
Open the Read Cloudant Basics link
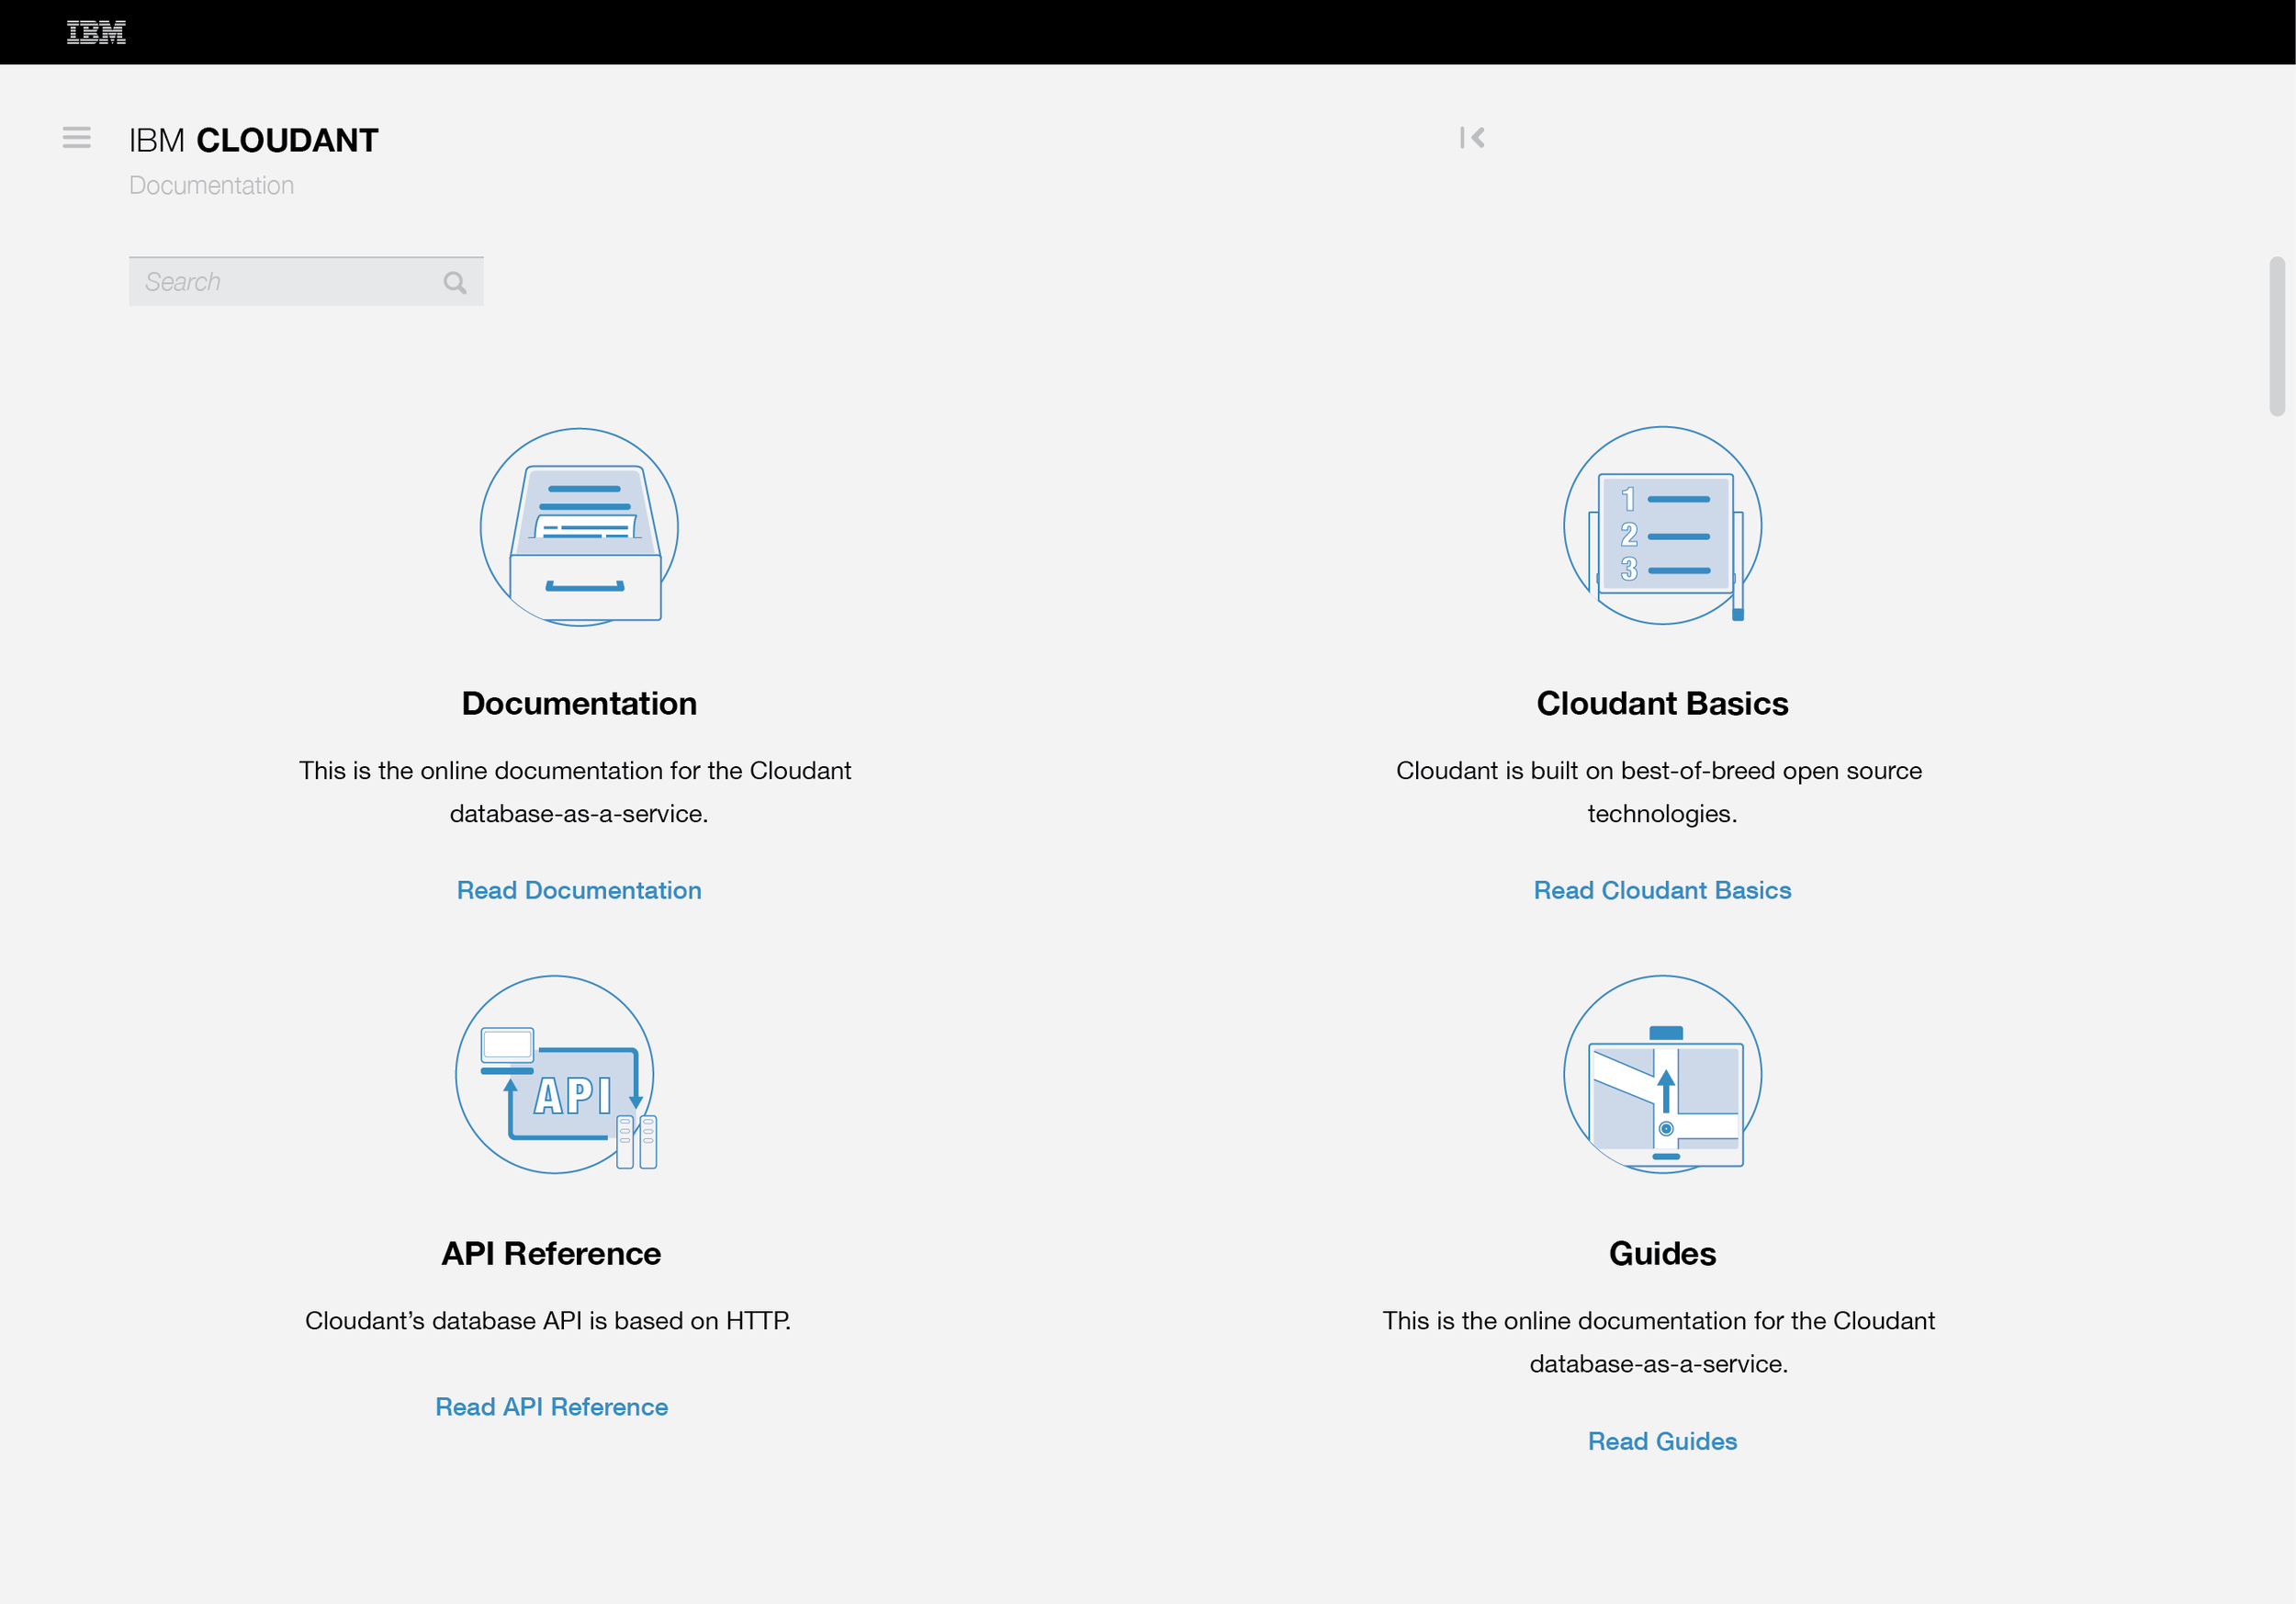(x=1662, y=890)
